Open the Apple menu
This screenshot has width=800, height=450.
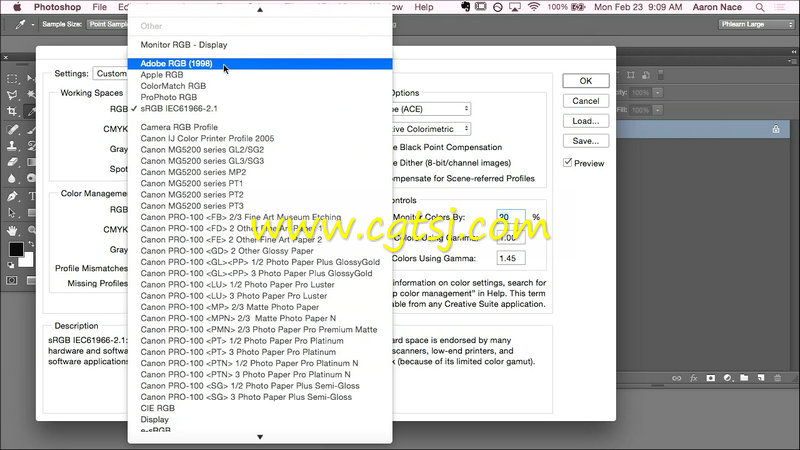point(17,7)
